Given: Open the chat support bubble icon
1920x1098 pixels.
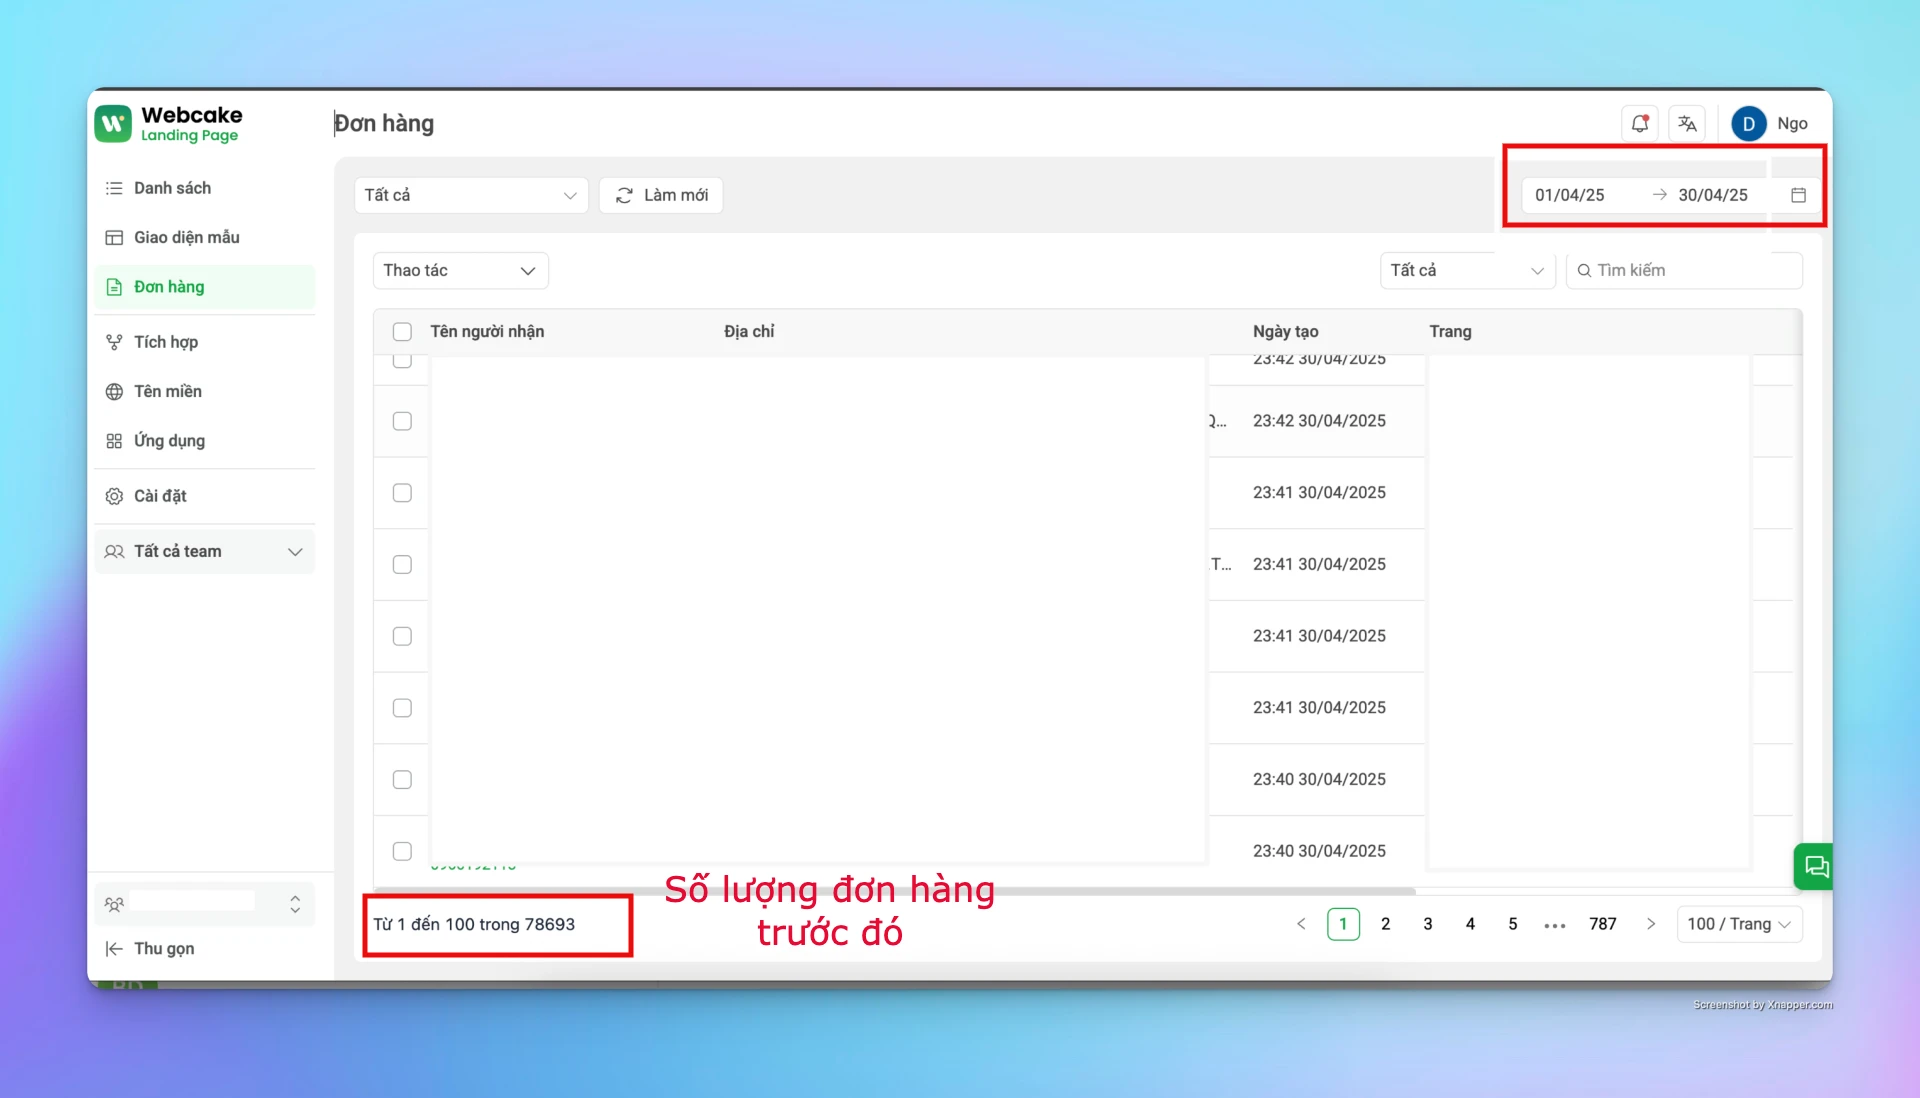Looking at the screenshot, I should coord(1815,867).
